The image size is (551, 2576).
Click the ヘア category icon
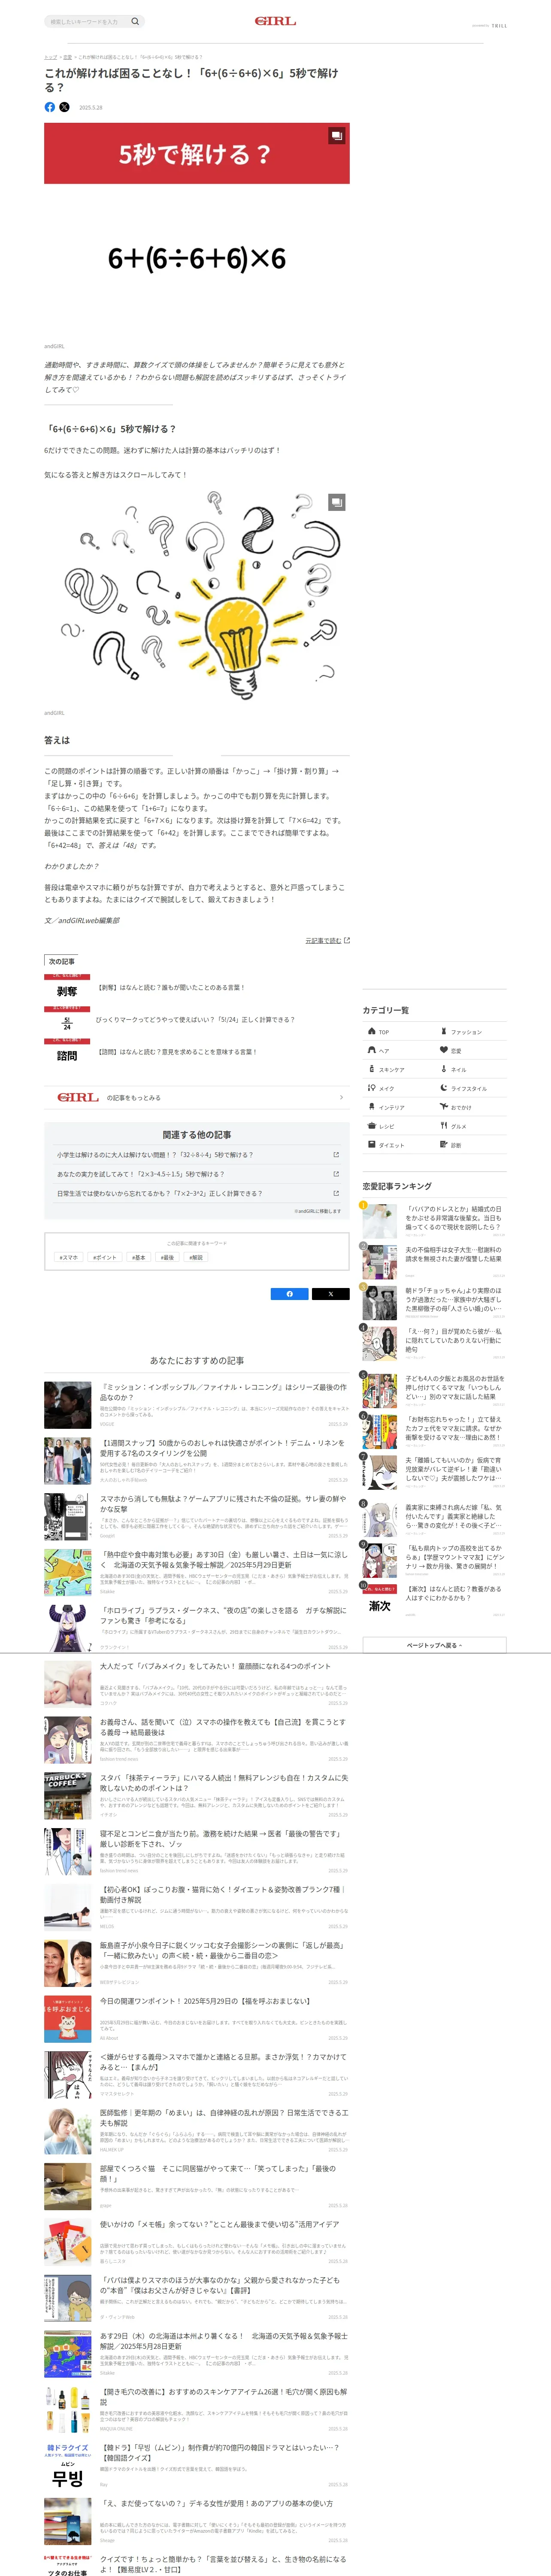click(372, 1050)
